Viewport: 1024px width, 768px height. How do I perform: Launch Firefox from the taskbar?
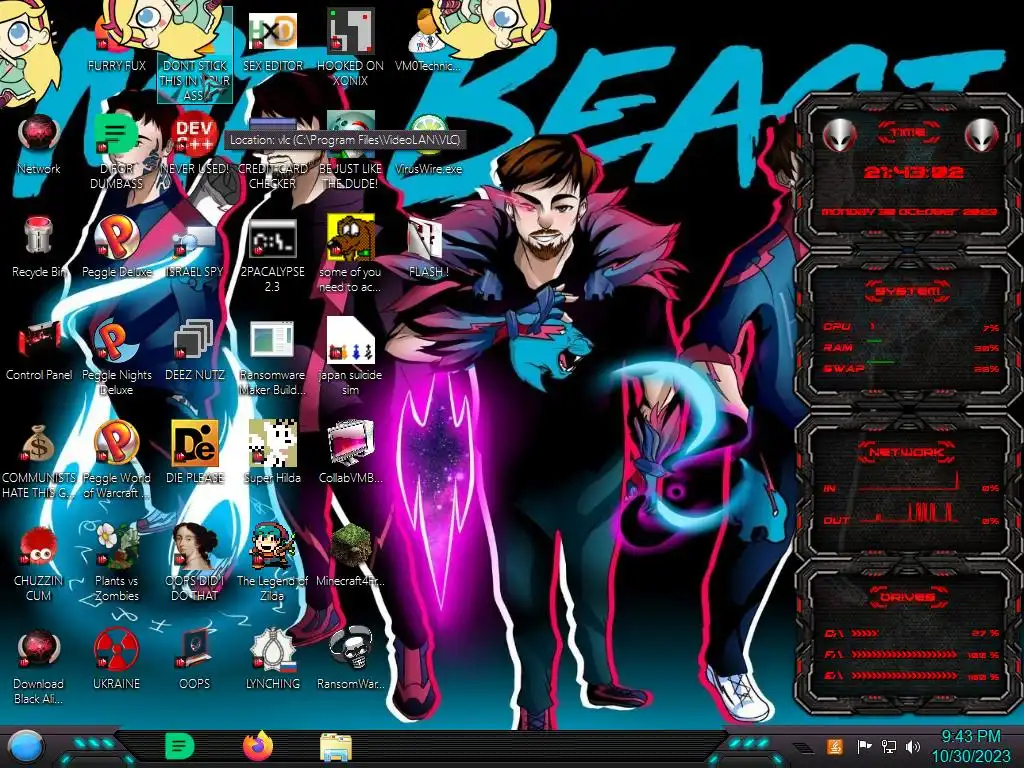[x=258, y=746]
